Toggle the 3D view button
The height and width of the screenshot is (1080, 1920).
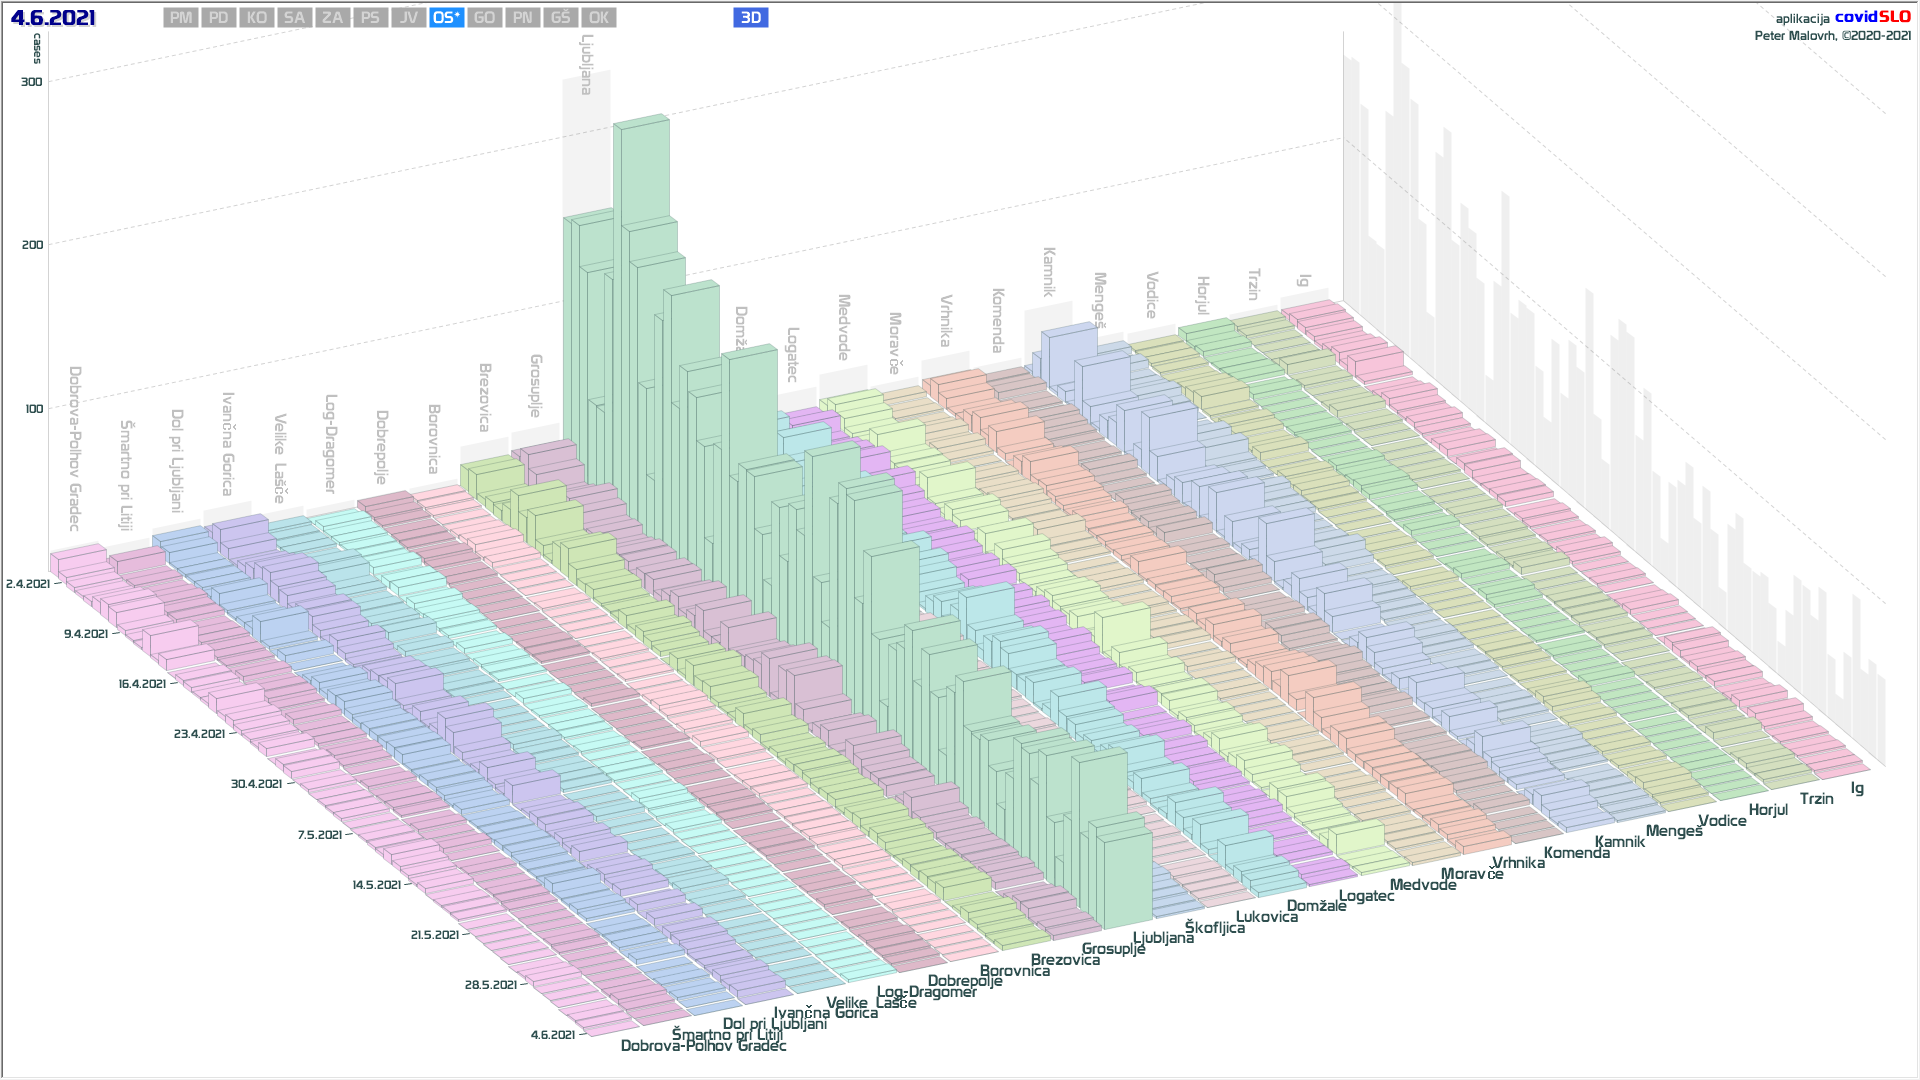750,17
